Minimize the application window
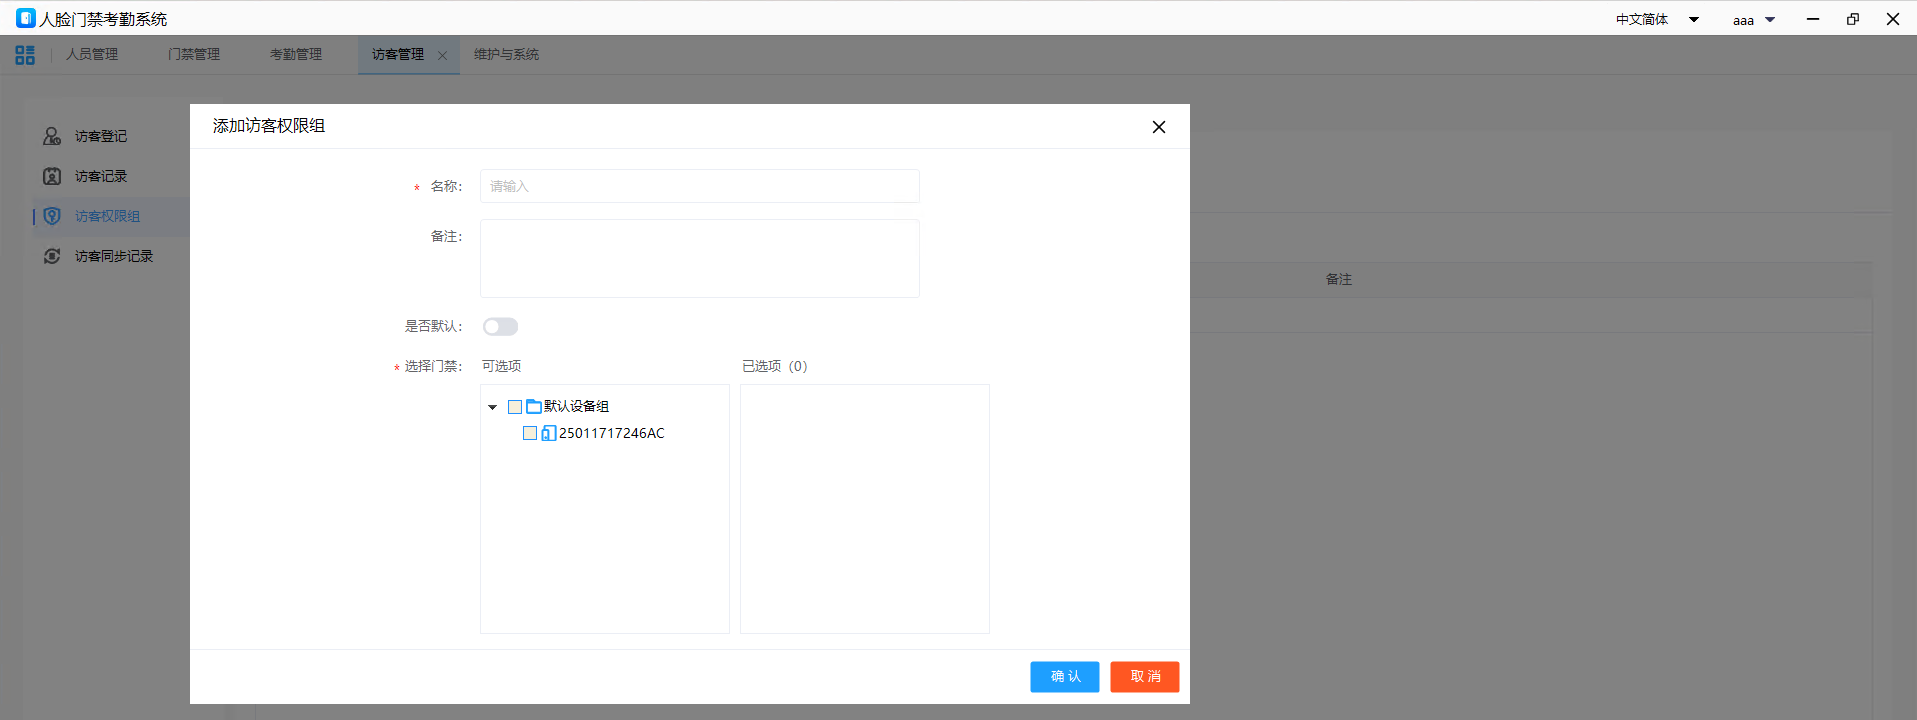This screenshot has width=1917, height=720. [x=1813, y=19]
